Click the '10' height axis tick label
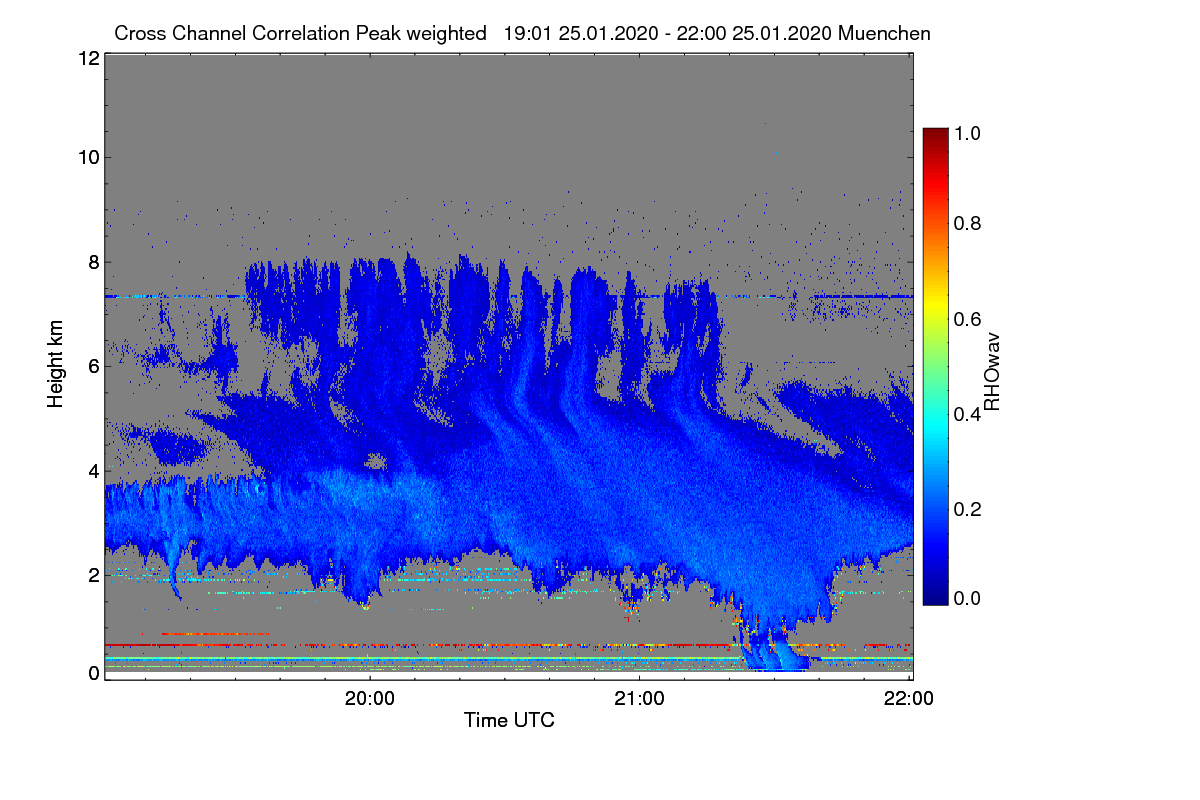The width and height of the screenshot is (1200, 800). pos(88,157)
